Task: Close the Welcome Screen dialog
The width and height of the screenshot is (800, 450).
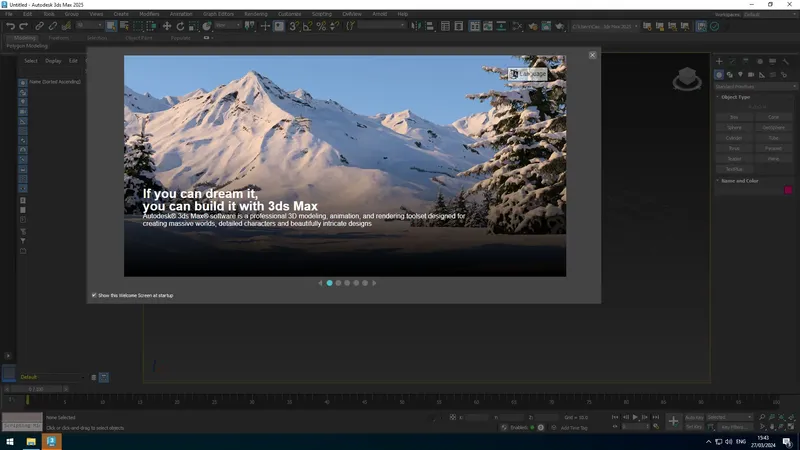Action: [592, 55]
